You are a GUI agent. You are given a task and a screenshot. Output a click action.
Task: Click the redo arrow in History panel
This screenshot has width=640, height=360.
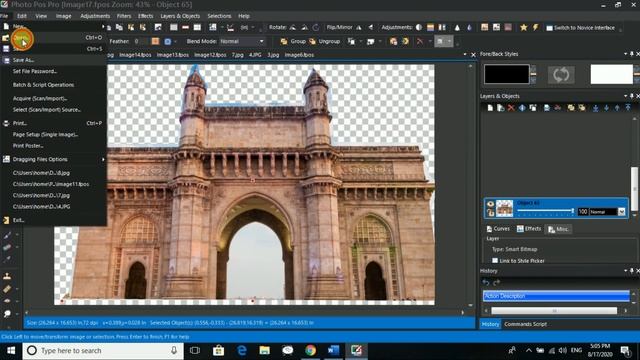point(496,282)
